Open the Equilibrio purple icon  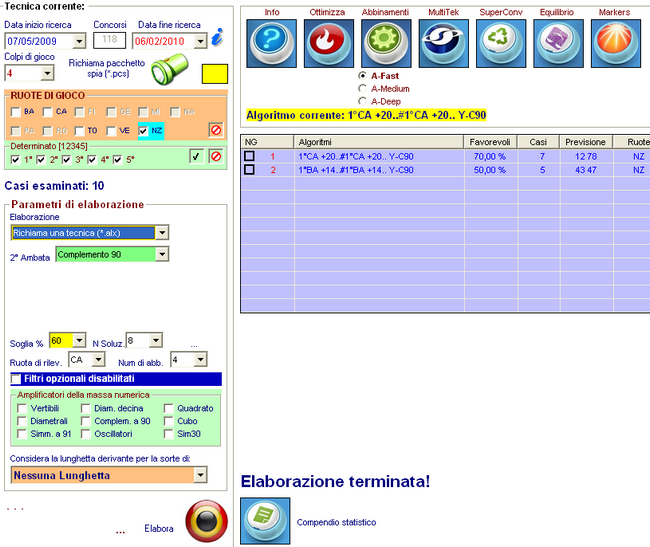point(558,44)
